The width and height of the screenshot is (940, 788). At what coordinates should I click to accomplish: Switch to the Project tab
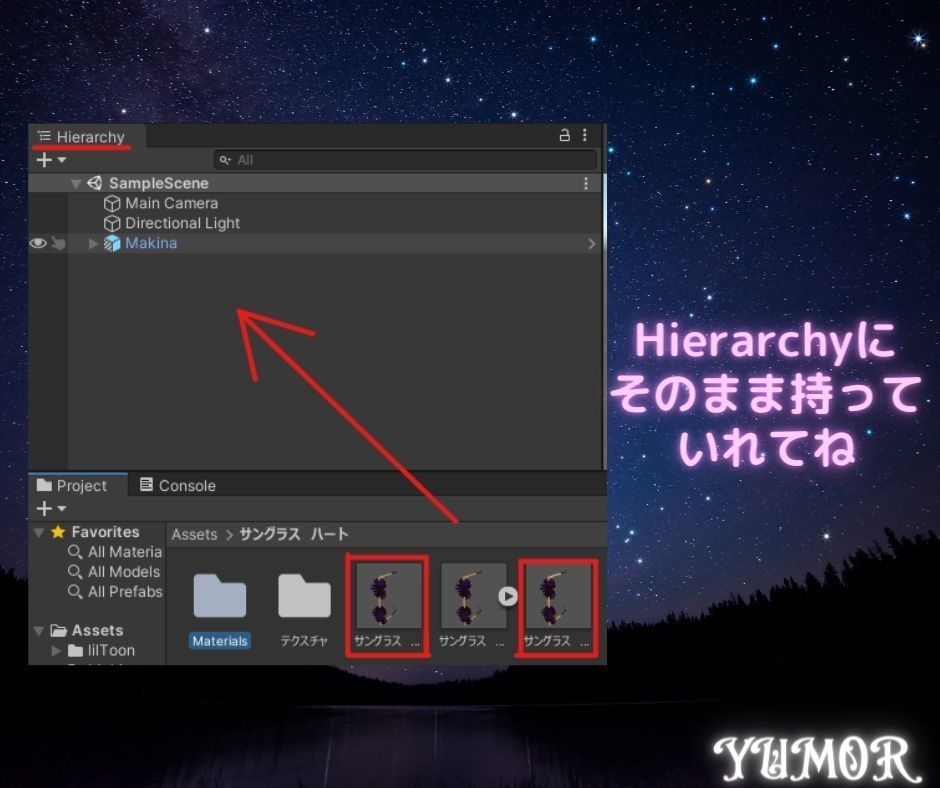pos(77,485)
